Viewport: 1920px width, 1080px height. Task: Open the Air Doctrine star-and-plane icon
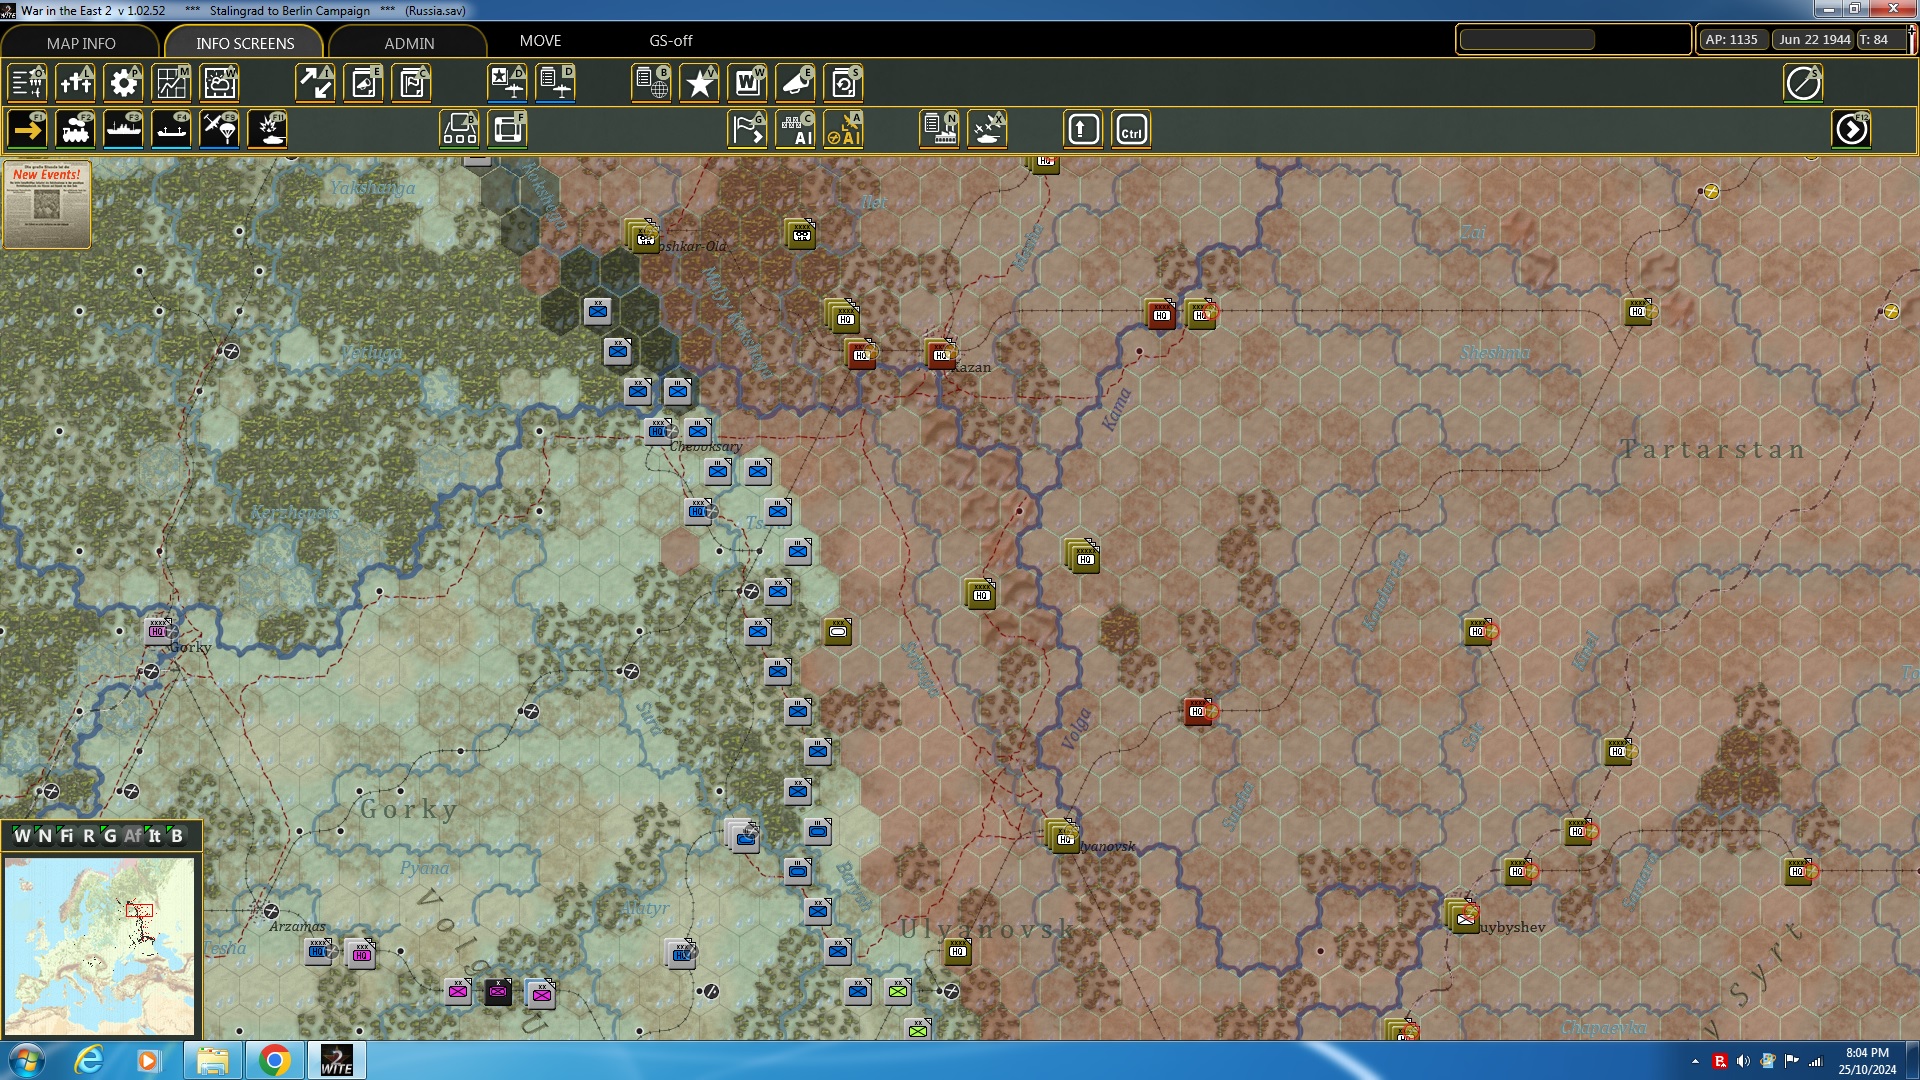coord(508,83)
